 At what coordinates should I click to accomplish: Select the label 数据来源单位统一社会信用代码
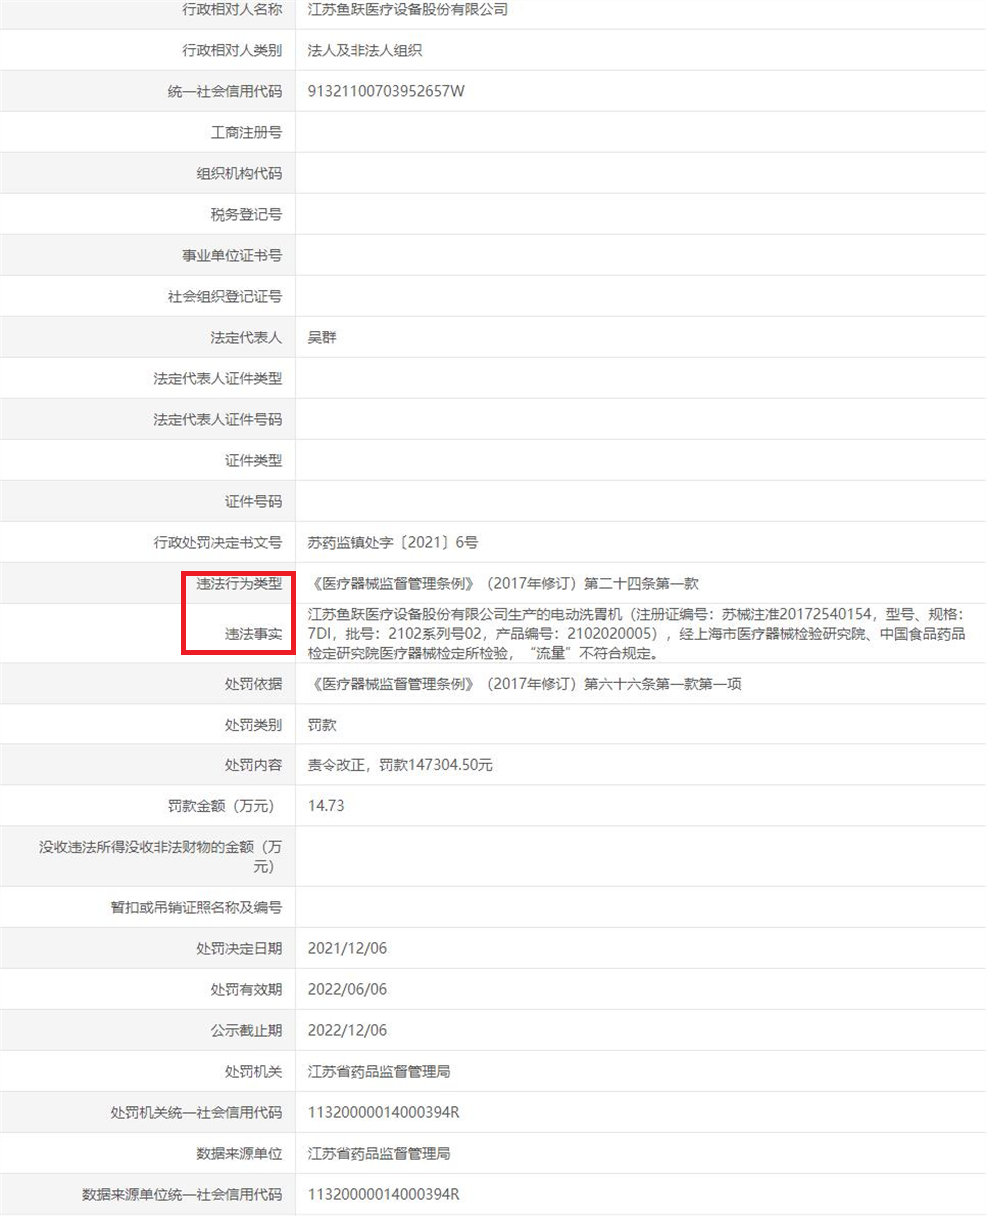coord(182,1194)
